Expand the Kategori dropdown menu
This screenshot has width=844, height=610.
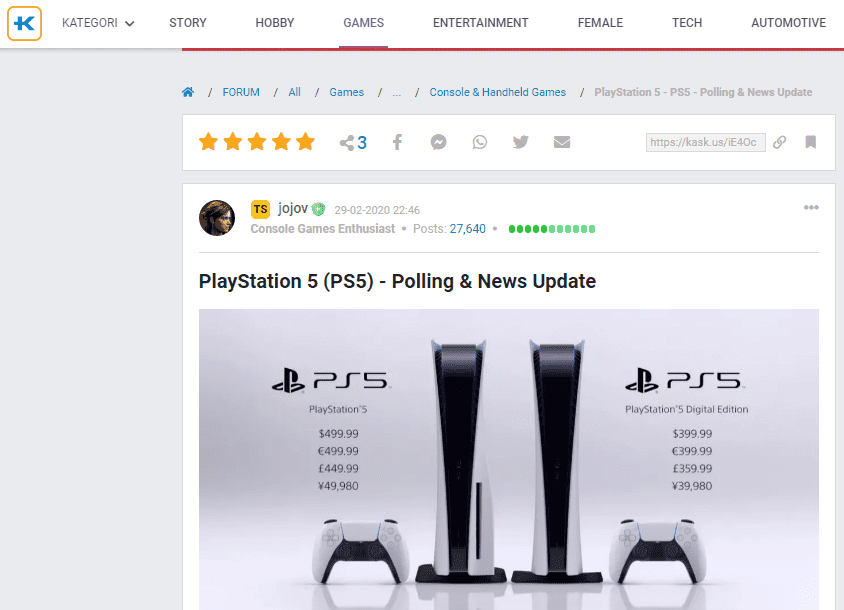tap(98, 23)
